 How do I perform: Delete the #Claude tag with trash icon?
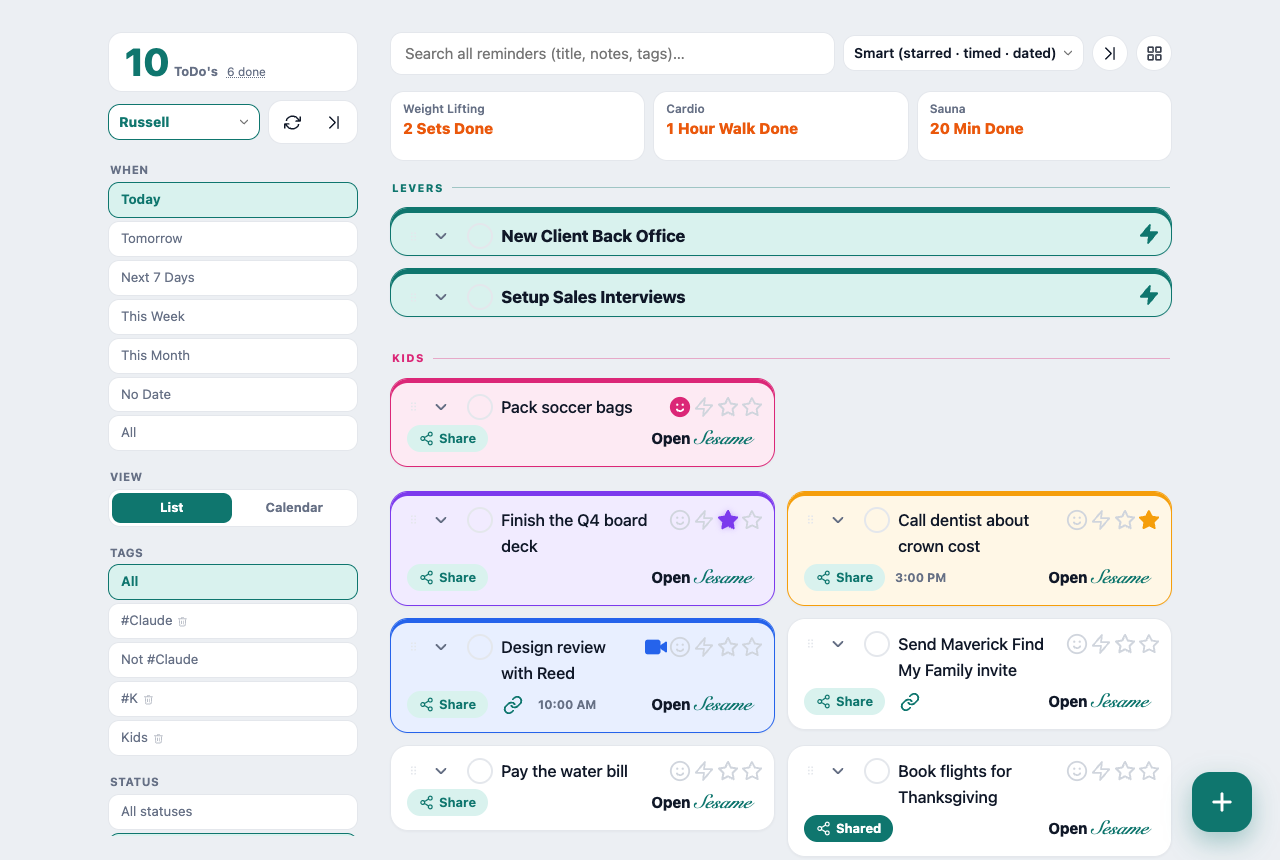182,621
